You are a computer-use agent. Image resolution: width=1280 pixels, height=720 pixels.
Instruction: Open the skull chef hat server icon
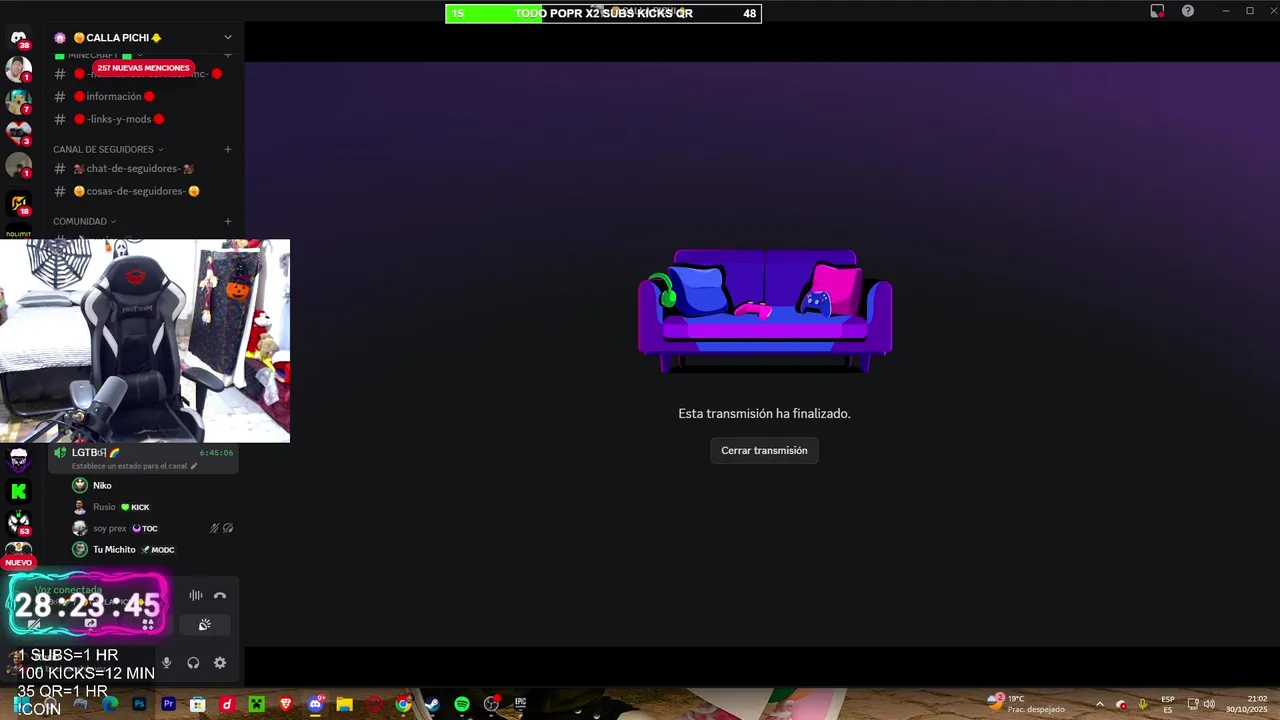pyautogui.click(x=19, y=461)
